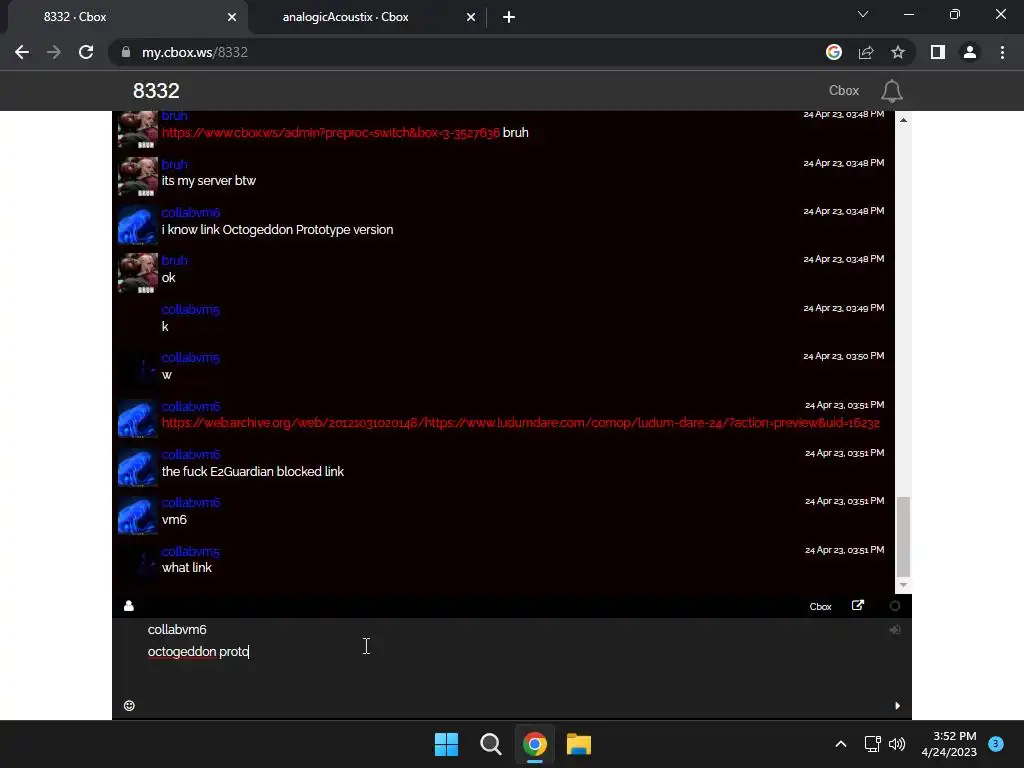Open File Explorer from taskbar

579,744
